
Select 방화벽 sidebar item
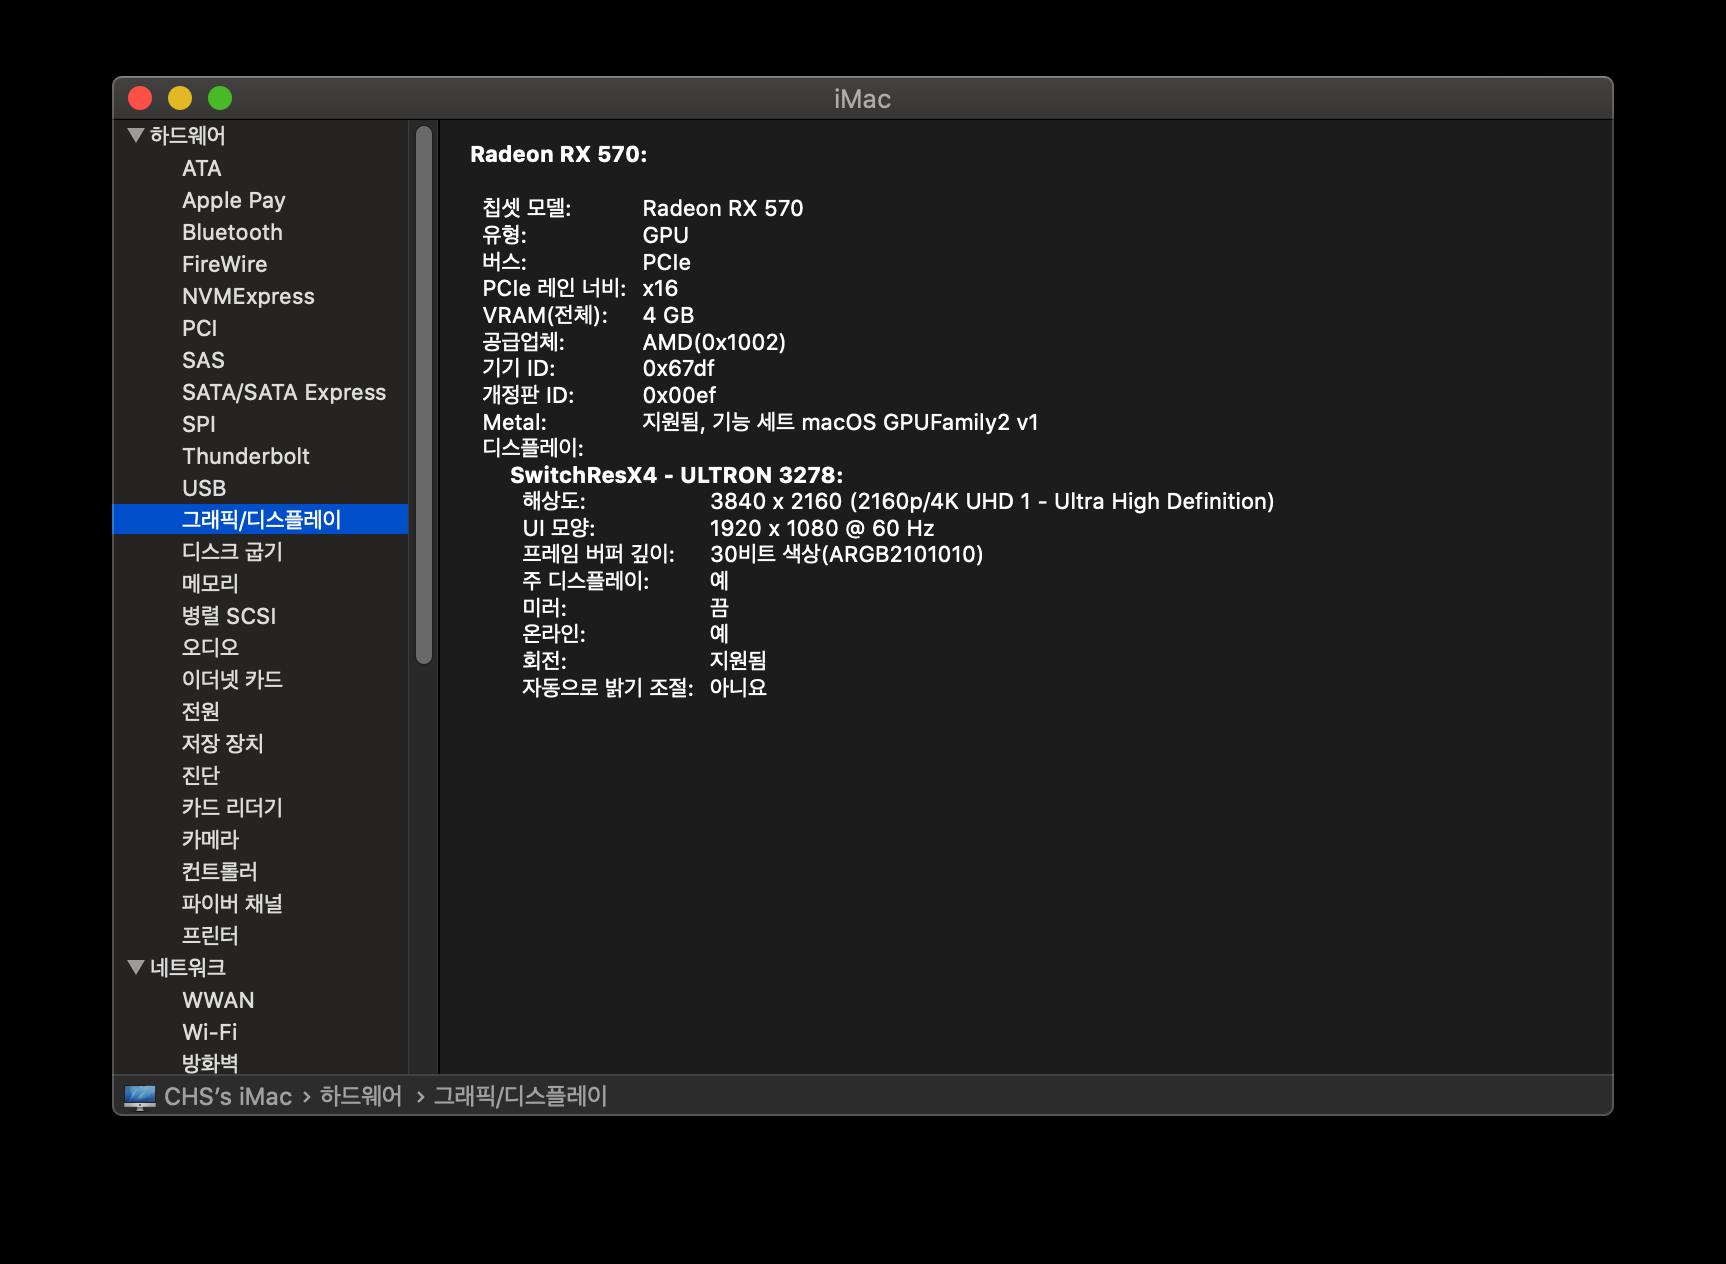click(x=210, y=1062)
